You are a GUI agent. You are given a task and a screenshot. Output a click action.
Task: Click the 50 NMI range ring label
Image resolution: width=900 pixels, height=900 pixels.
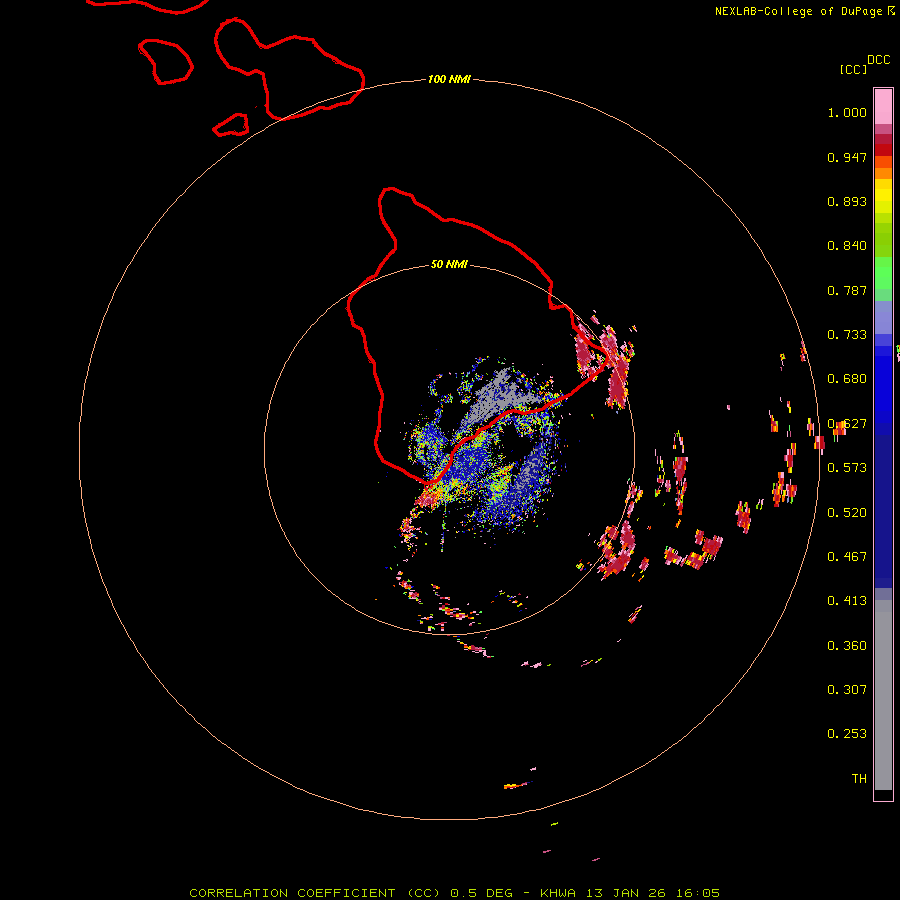(449, 264)
